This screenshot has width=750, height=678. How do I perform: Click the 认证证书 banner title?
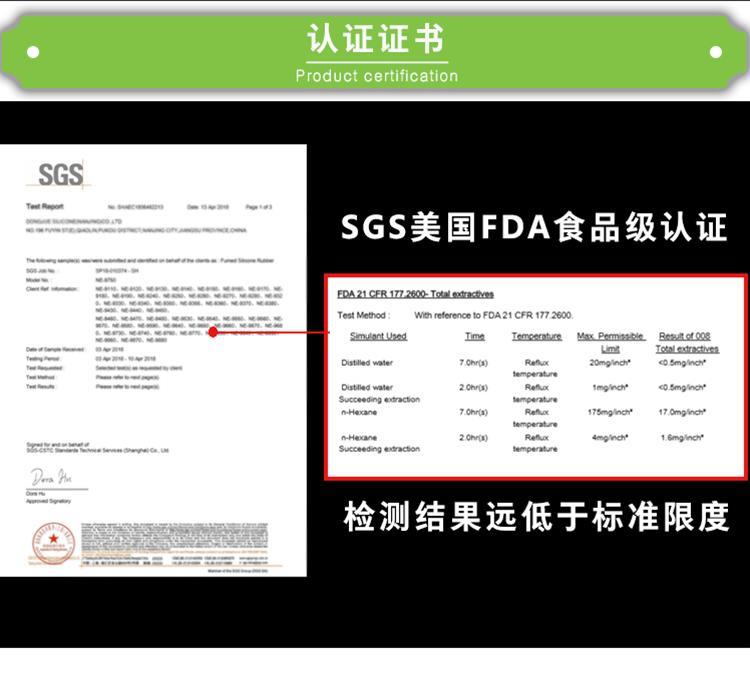point(376,38)
